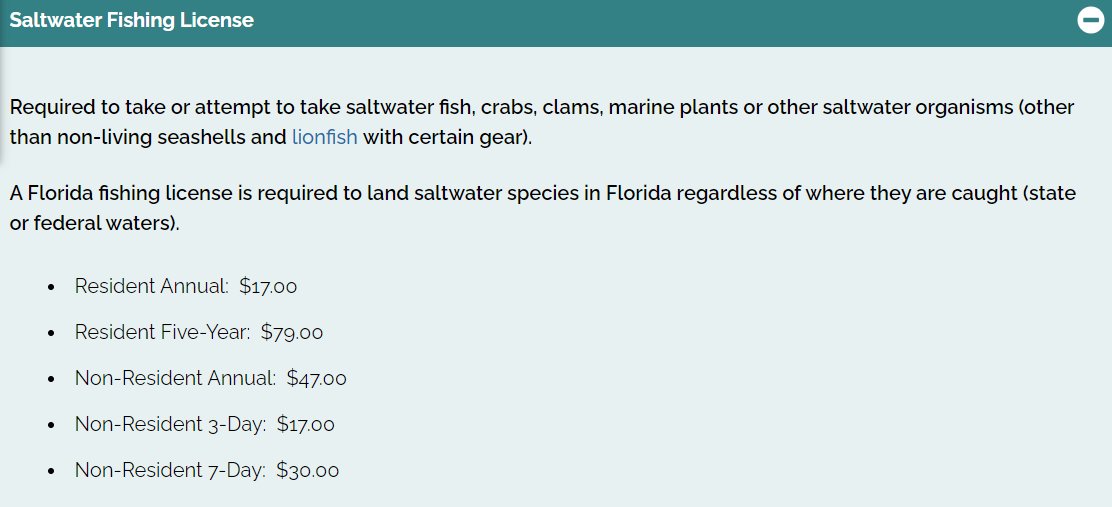Screen dimensions: 1112x507
Task: Click the $17.00 price for Resident Annual
Action: pos(268,286)
